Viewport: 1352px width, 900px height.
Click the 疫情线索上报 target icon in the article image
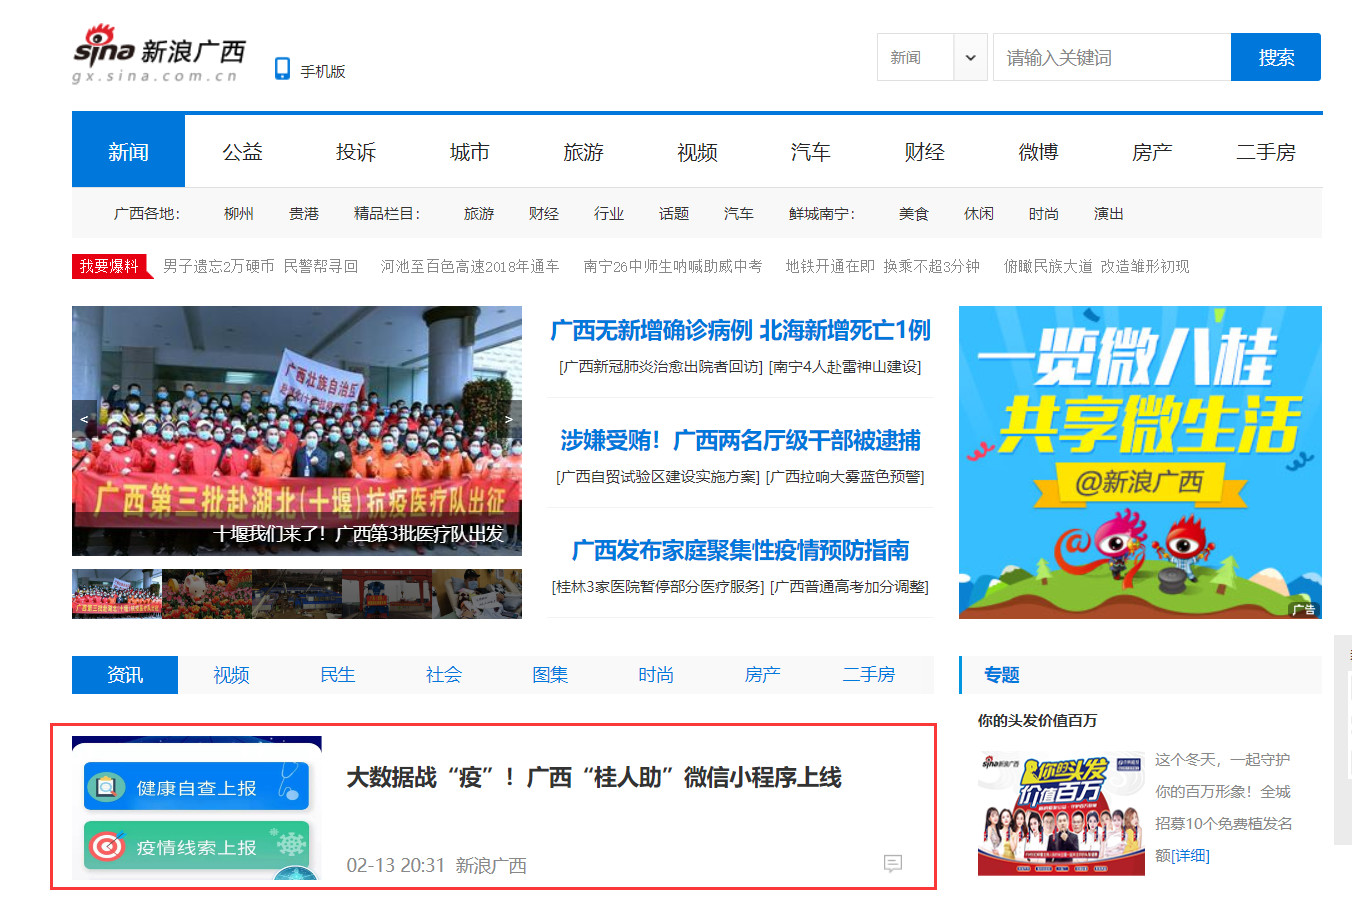click(105, 847)
